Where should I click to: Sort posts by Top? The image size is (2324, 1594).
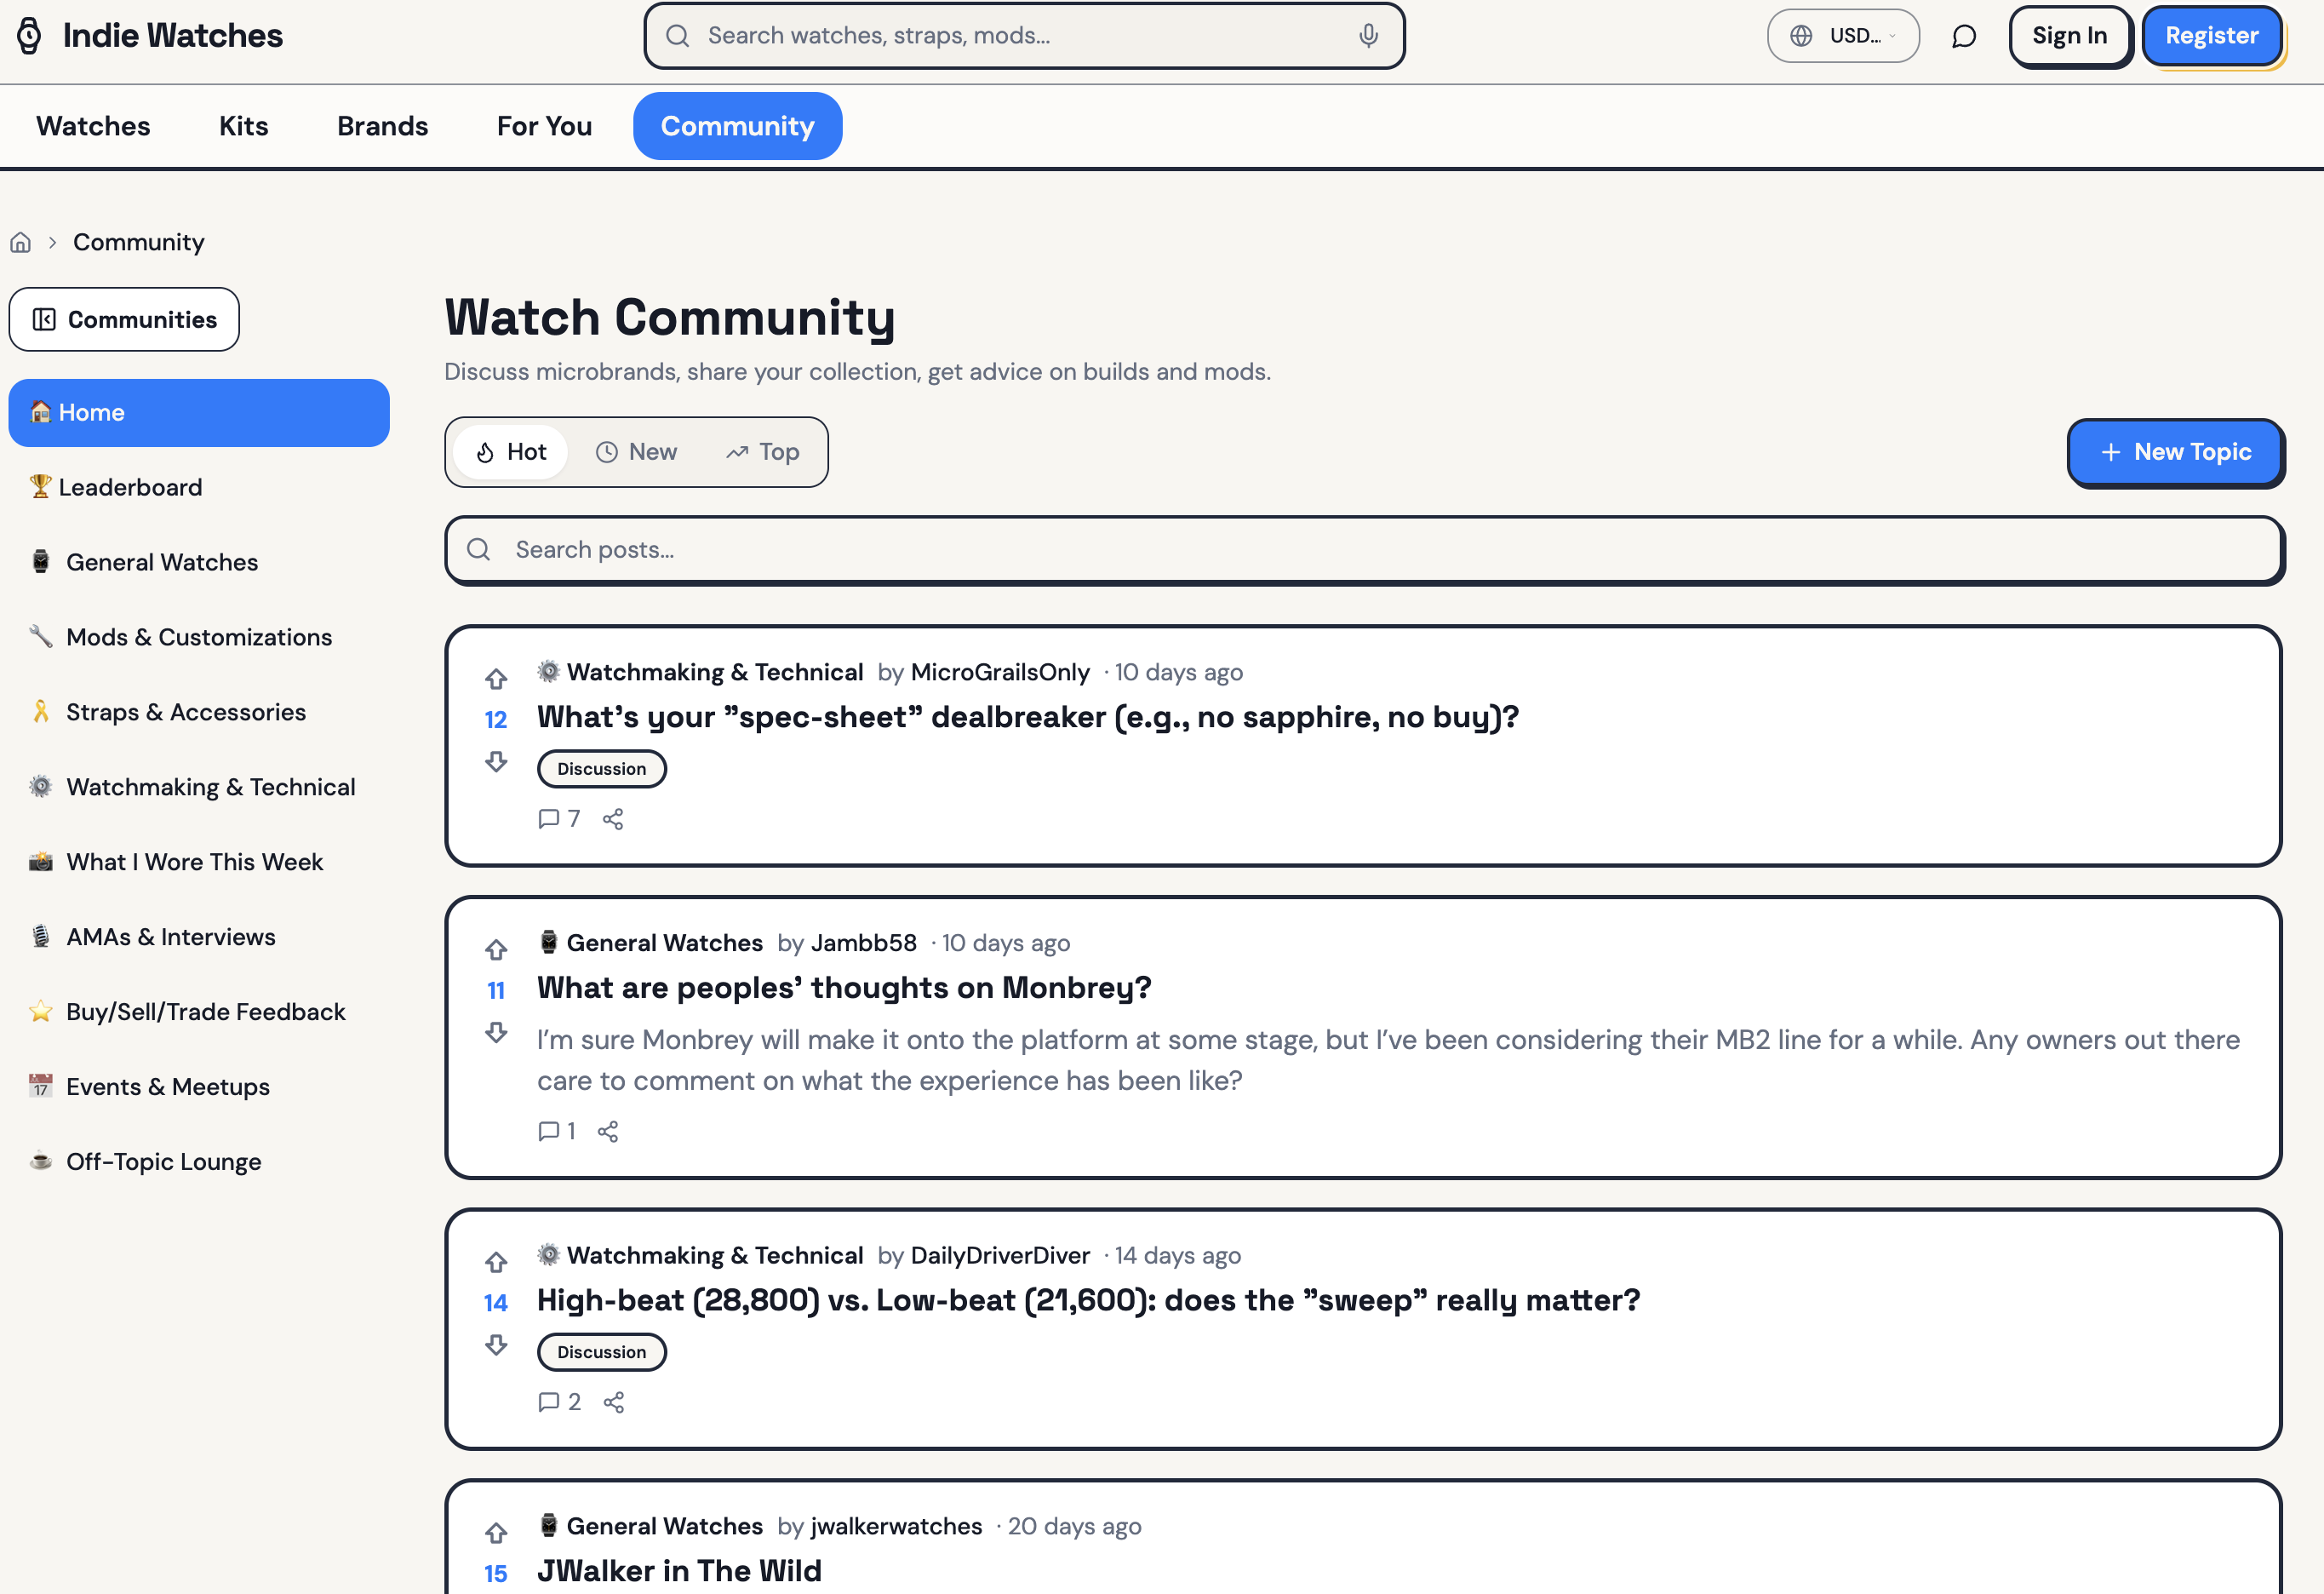[x=762, y=452]
